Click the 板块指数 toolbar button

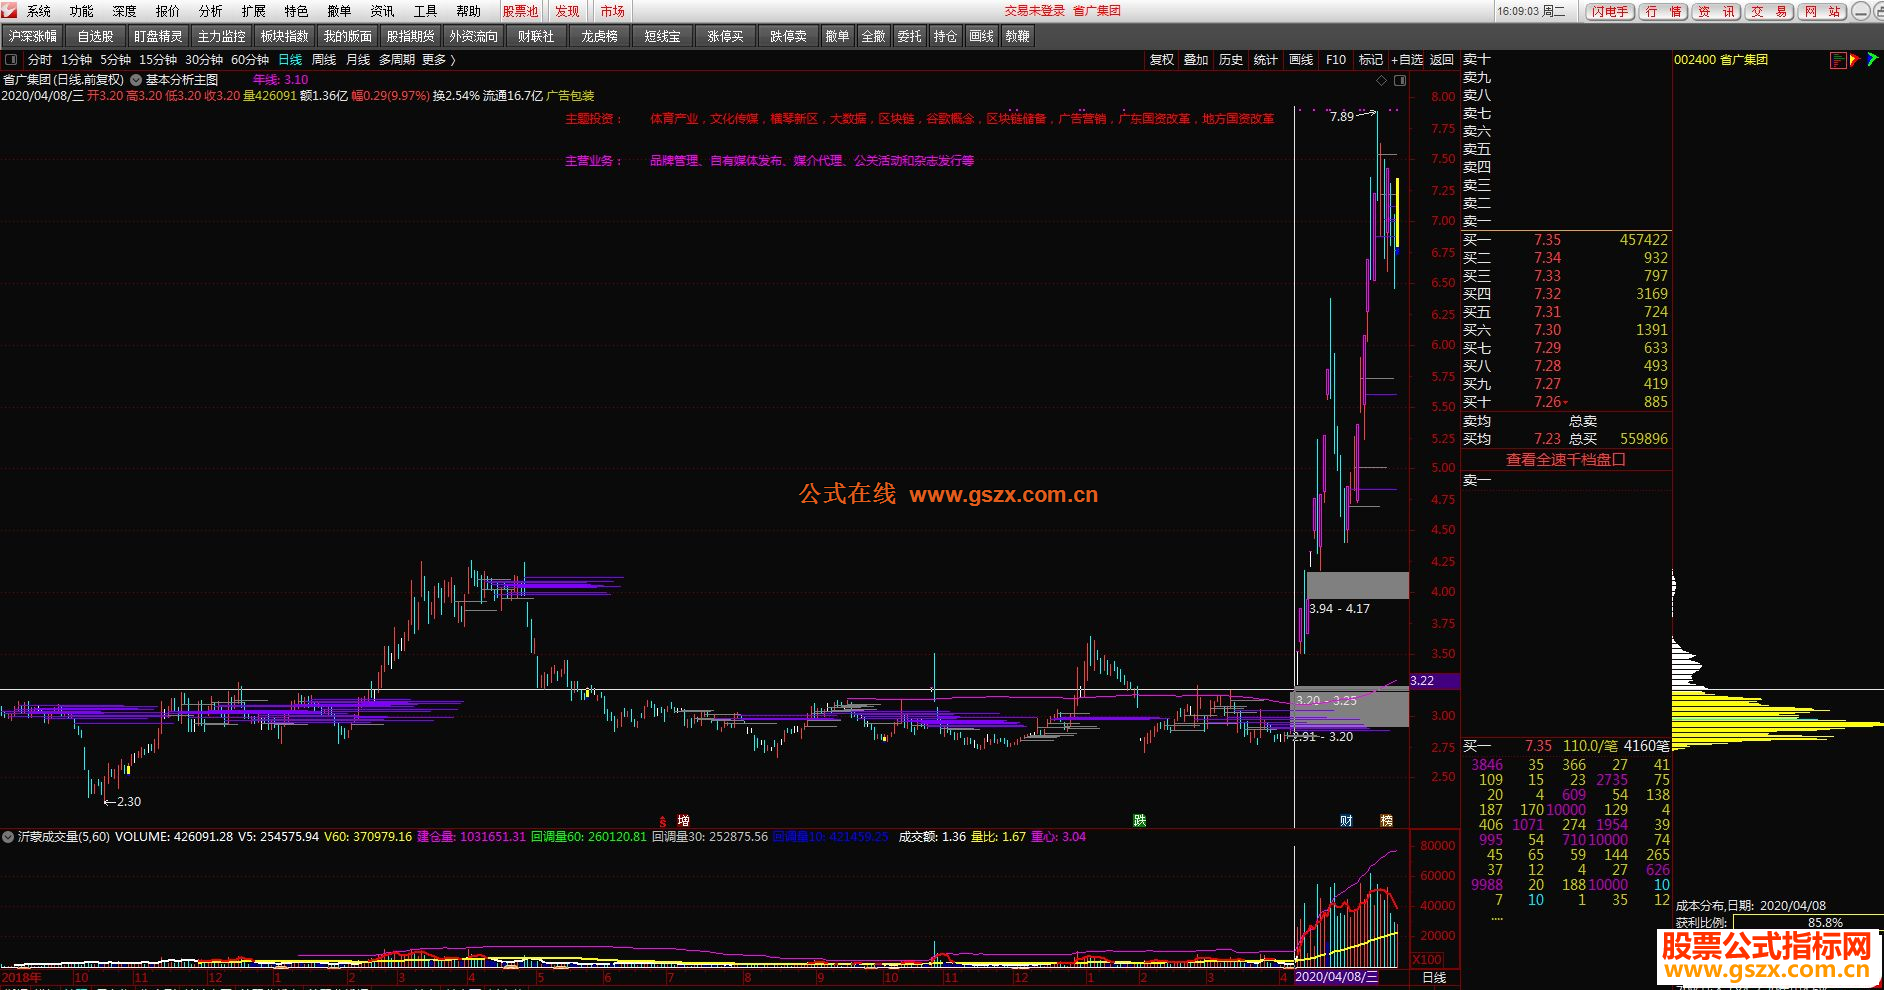click(285, 36)
